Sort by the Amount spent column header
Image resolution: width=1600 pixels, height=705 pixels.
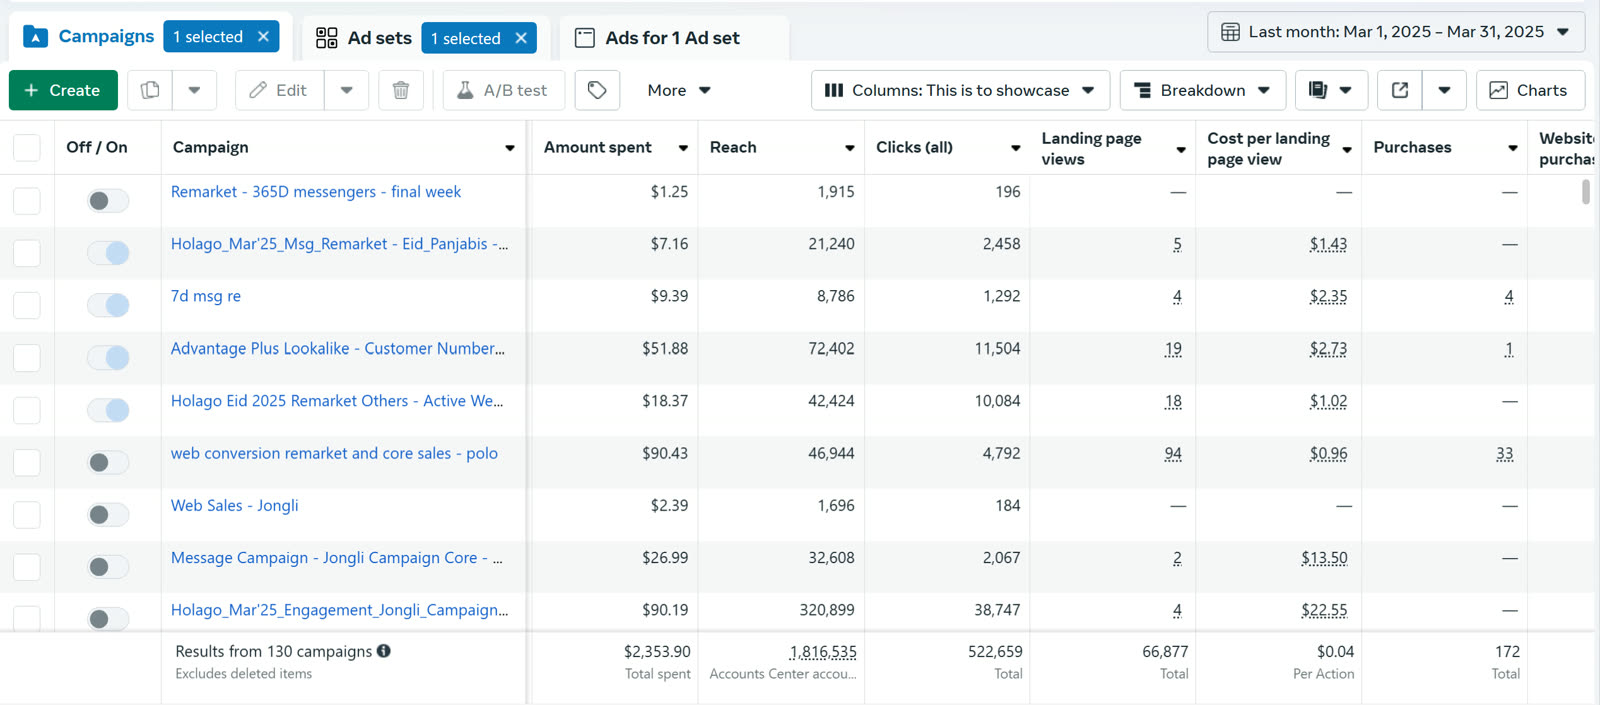[x=598, y=147]
